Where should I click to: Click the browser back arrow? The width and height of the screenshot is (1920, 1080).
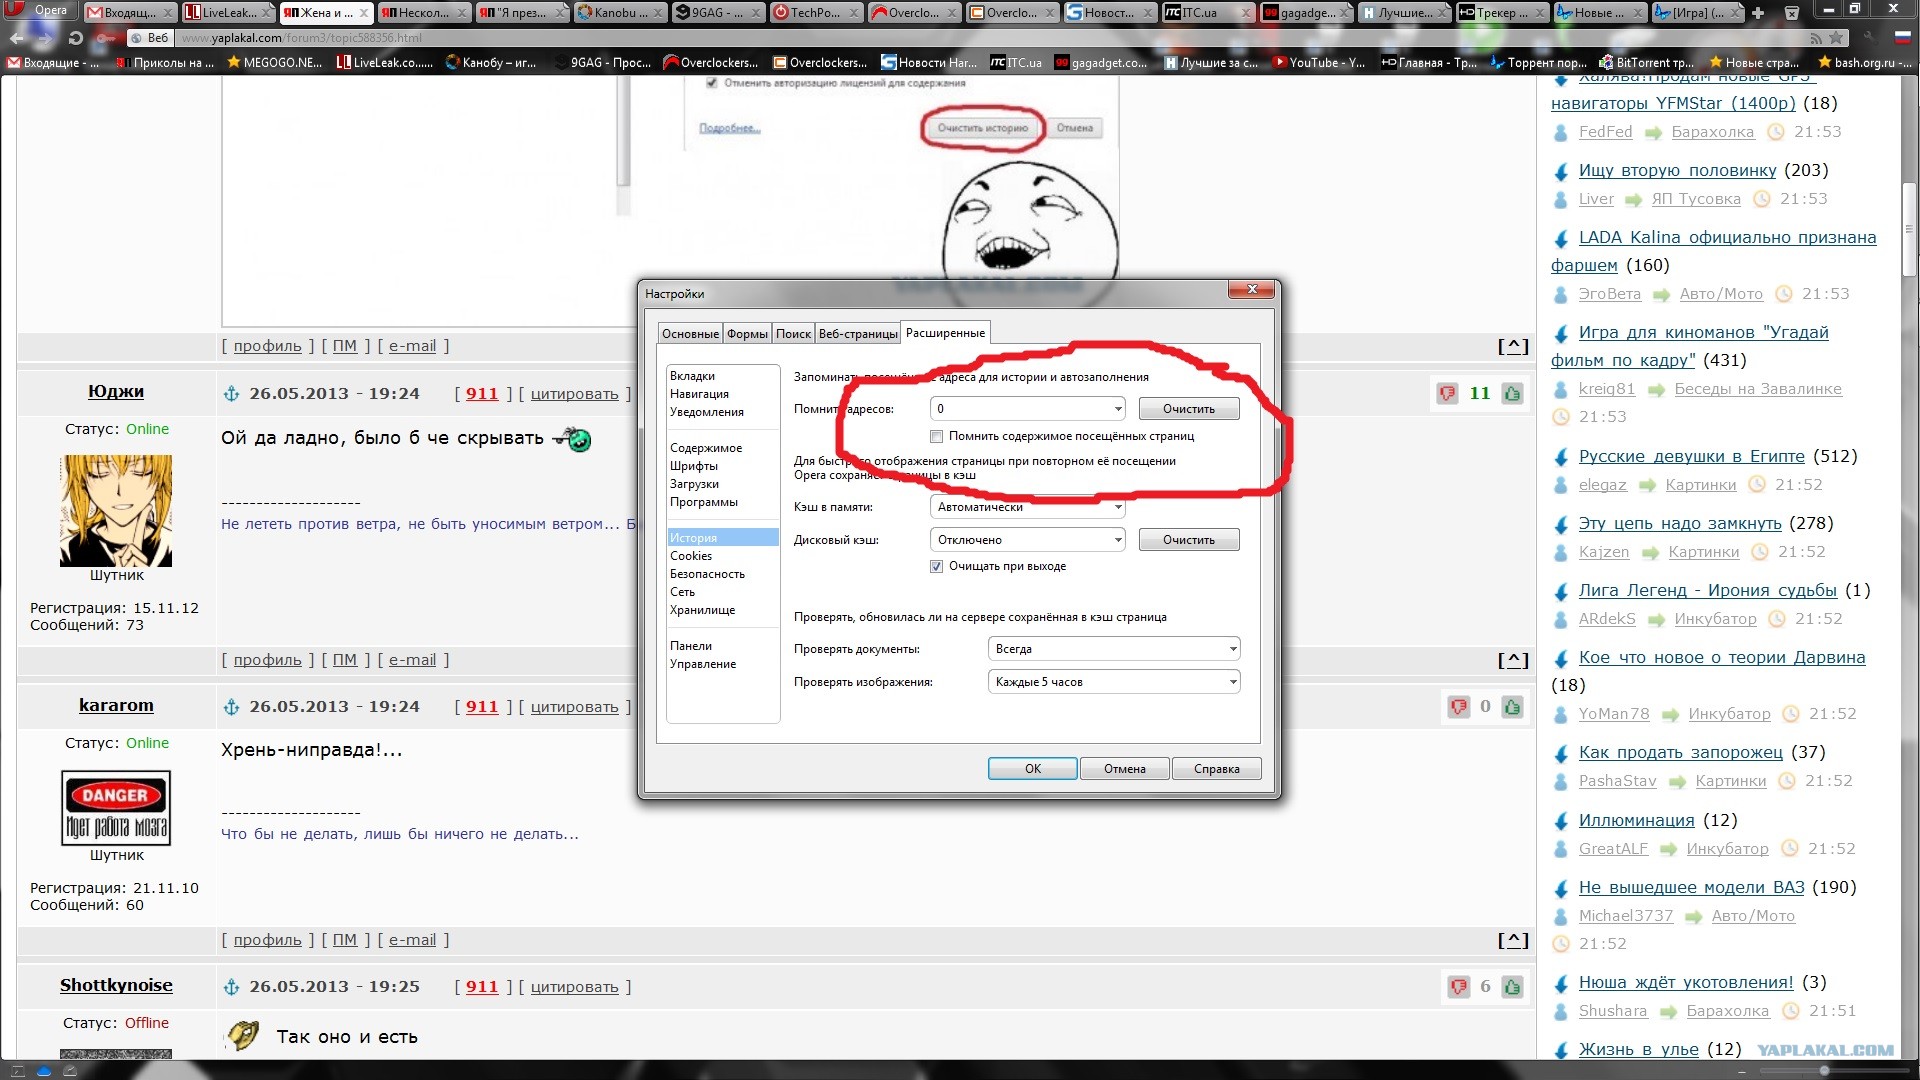point(16,38)
